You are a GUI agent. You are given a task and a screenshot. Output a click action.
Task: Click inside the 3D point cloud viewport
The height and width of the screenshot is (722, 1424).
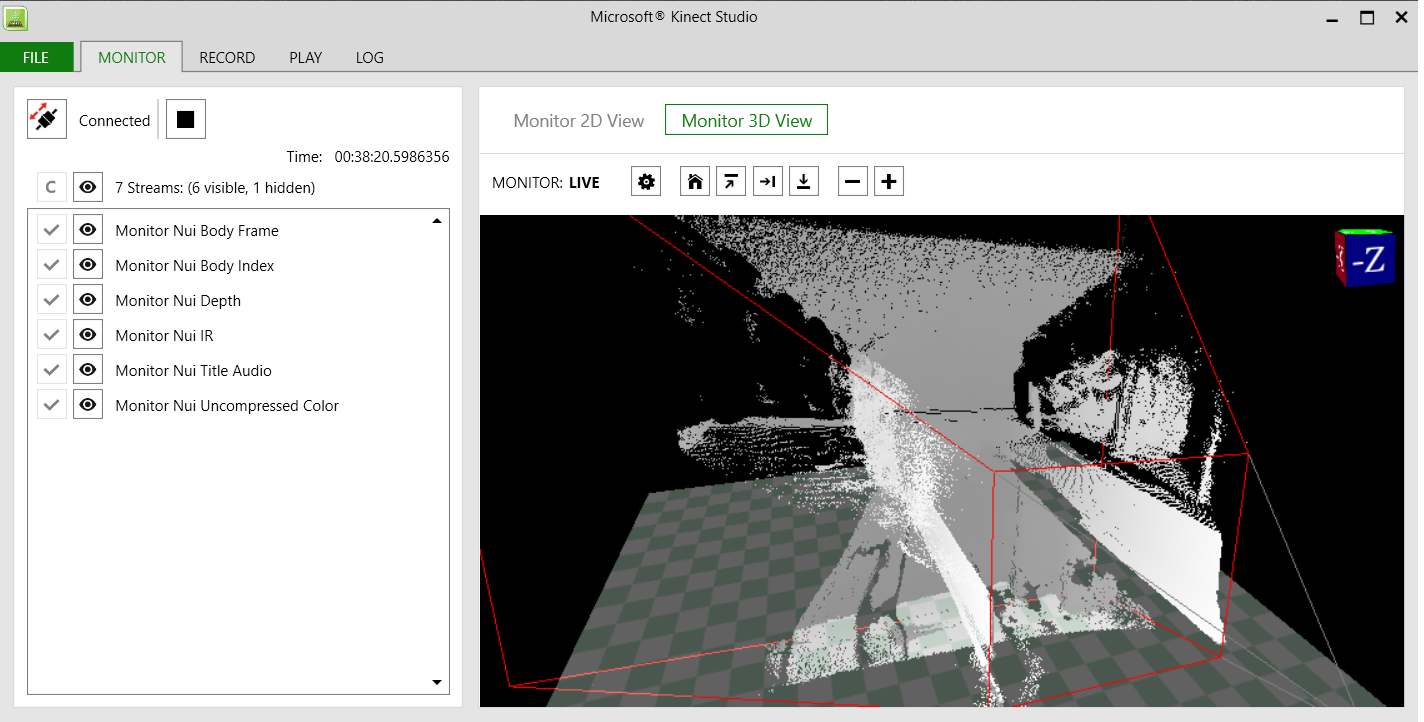(941, 460)
